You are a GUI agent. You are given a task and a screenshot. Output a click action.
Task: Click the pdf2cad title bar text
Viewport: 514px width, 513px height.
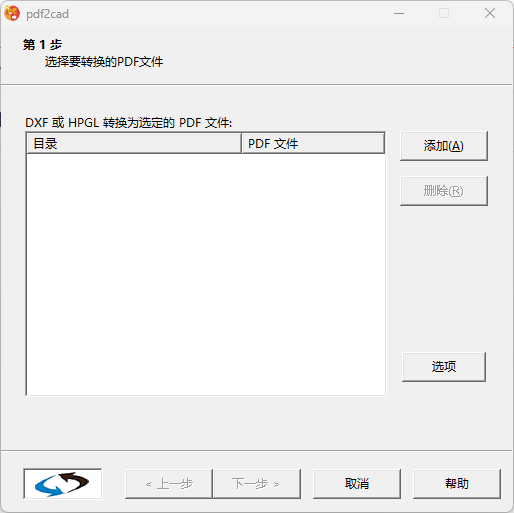pyautogui.click(x=47, y=14)
